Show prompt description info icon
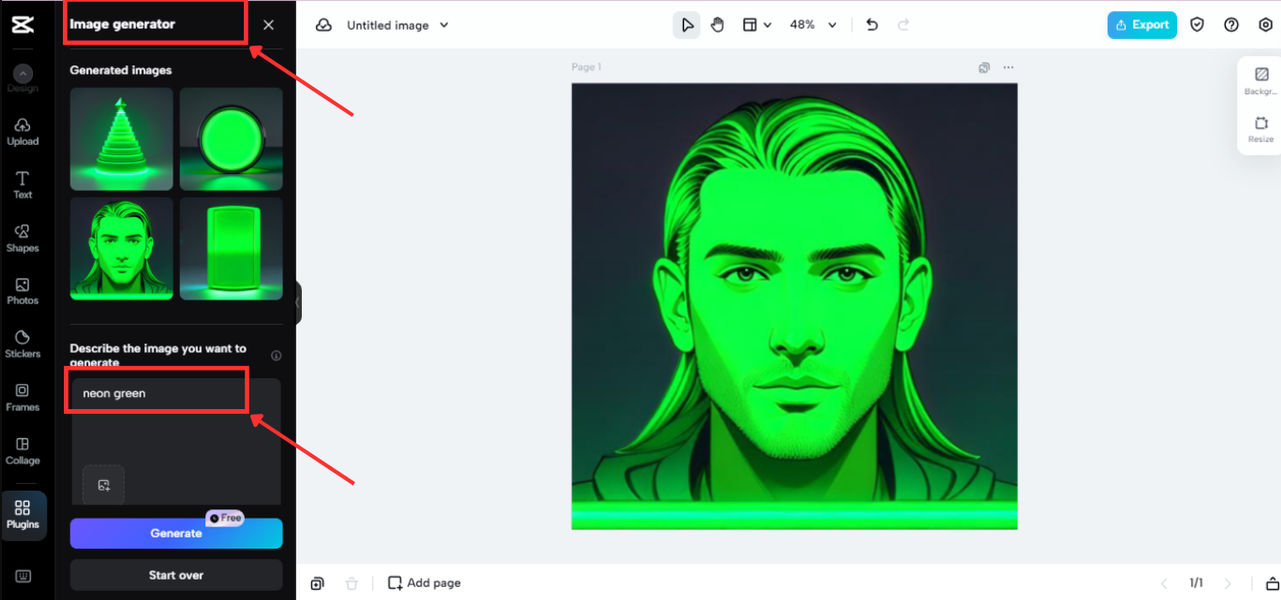 (x=276, y=355)
